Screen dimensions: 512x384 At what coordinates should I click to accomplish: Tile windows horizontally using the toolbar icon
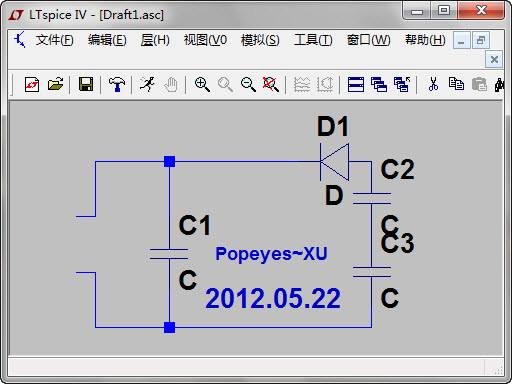pyautogui.click(x=356, y=84)
